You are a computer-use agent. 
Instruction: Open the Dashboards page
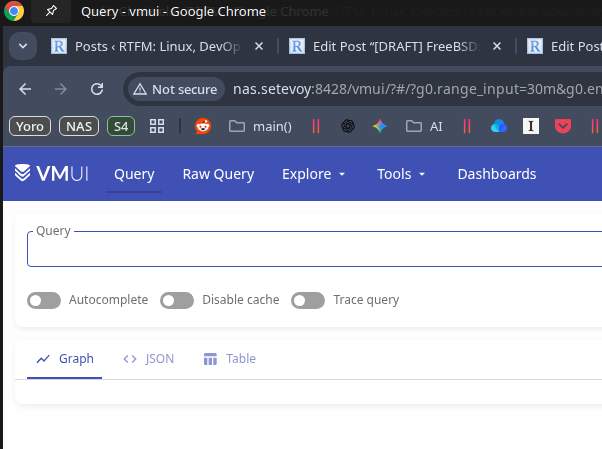click(x=497, y=174)
